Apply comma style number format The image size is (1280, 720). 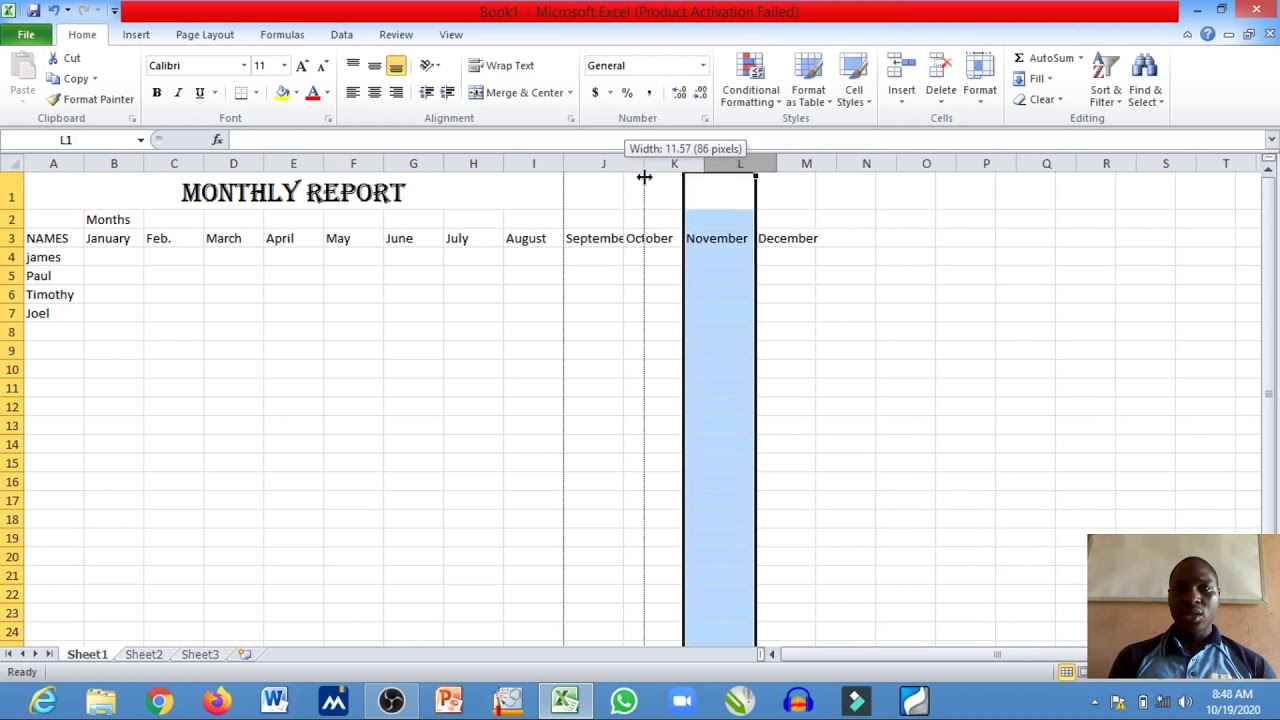[x=649, y=93]
